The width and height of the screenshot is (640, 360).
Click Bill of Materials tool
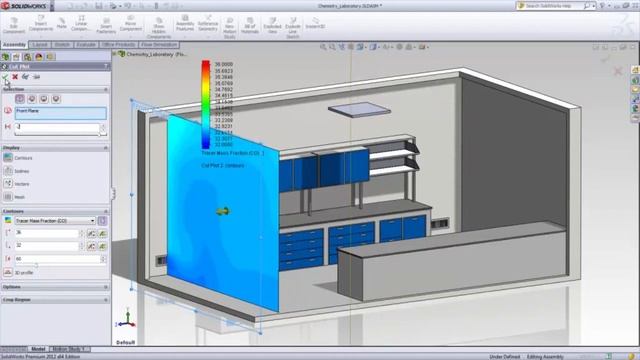pyautogui.click(x=250, y=25)
